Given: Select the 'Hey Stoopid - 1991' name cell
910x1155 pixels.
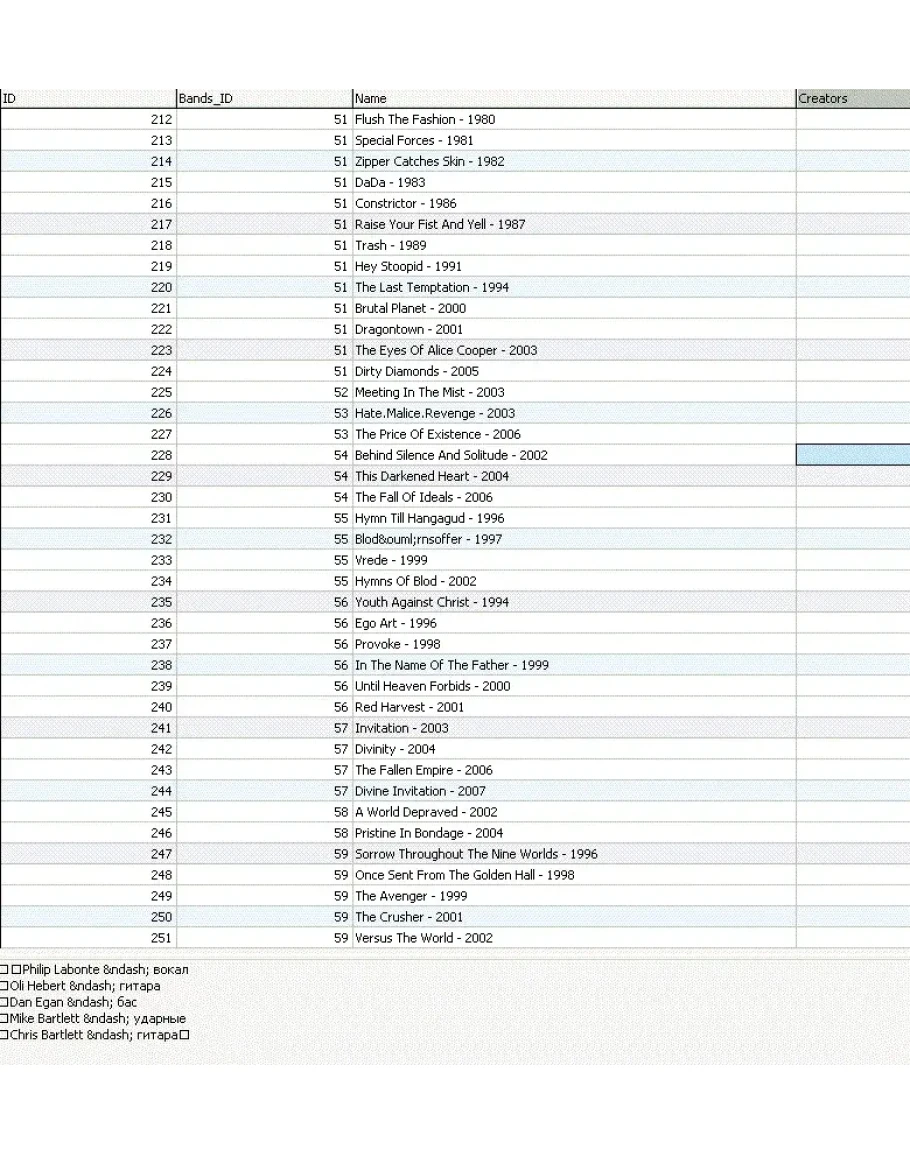Looking at the screenshot, I should [408, 266].
